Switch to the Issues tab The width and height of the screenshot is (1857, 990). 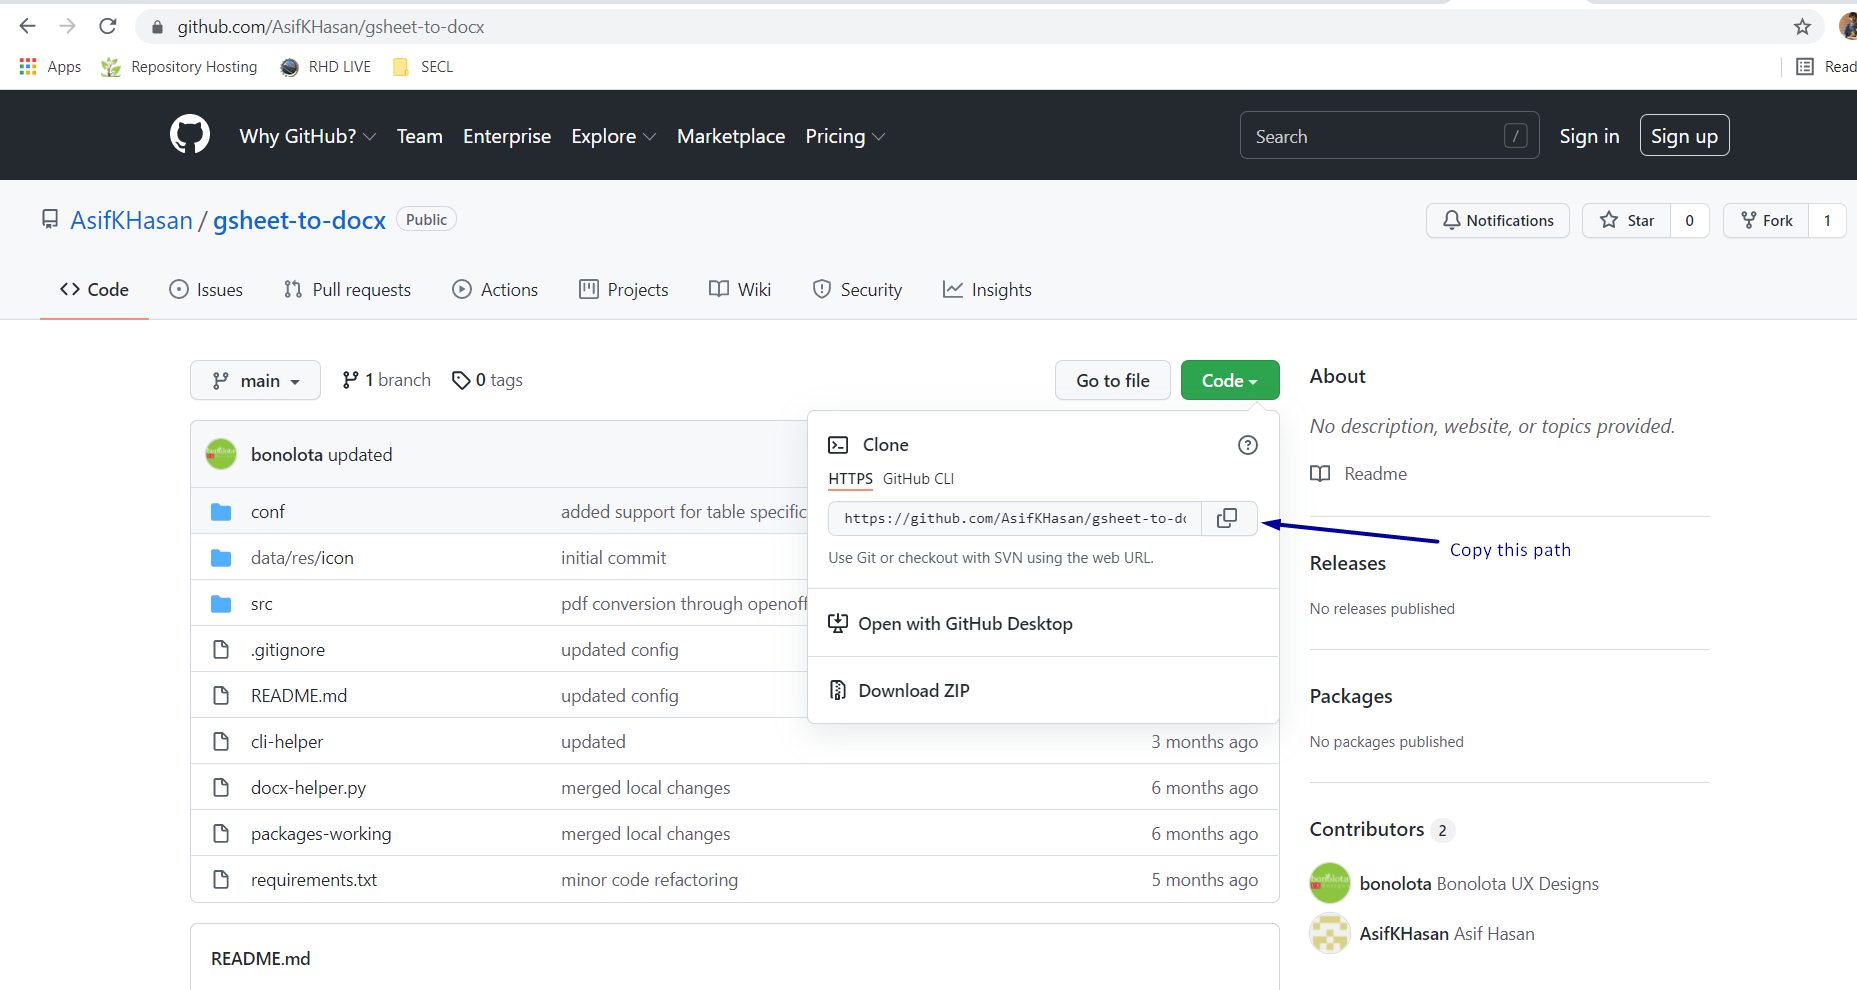coord(206,290)
